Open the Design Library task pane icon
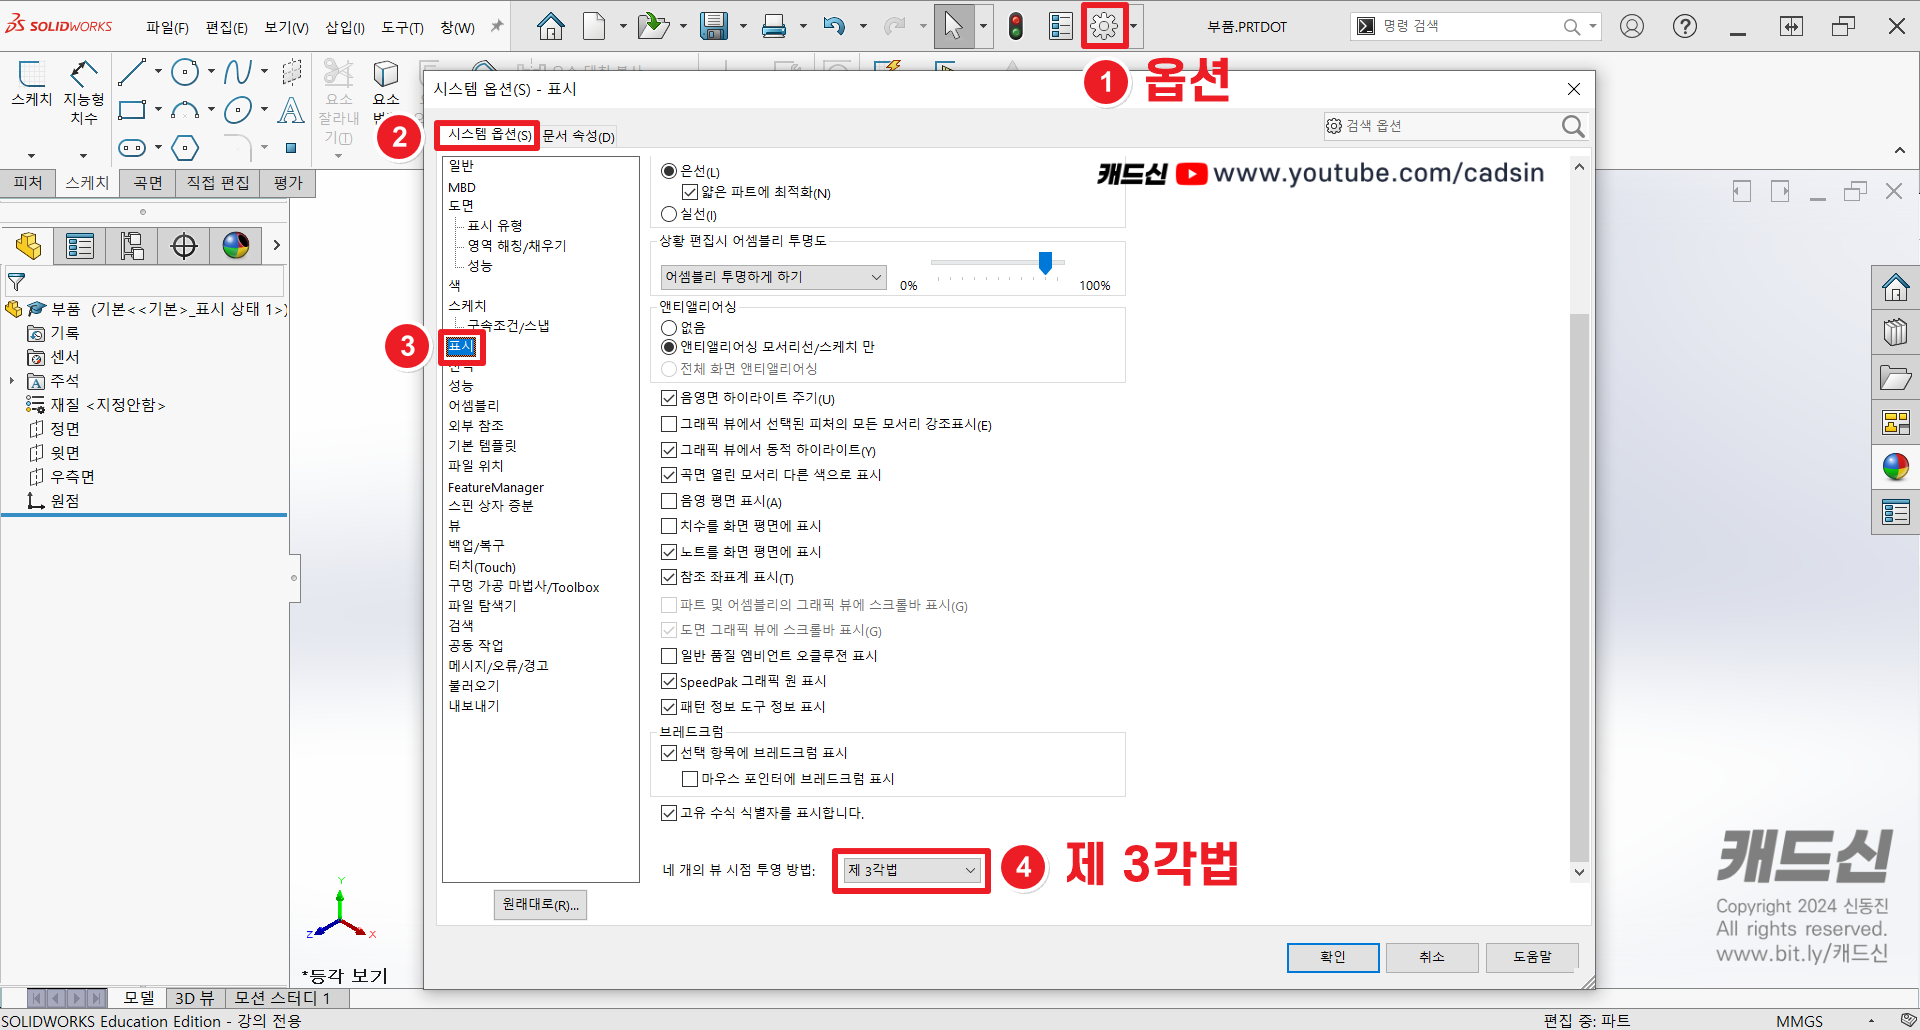The height and width of the screenshot is (1030, 1920). (x=1895, y=332)
